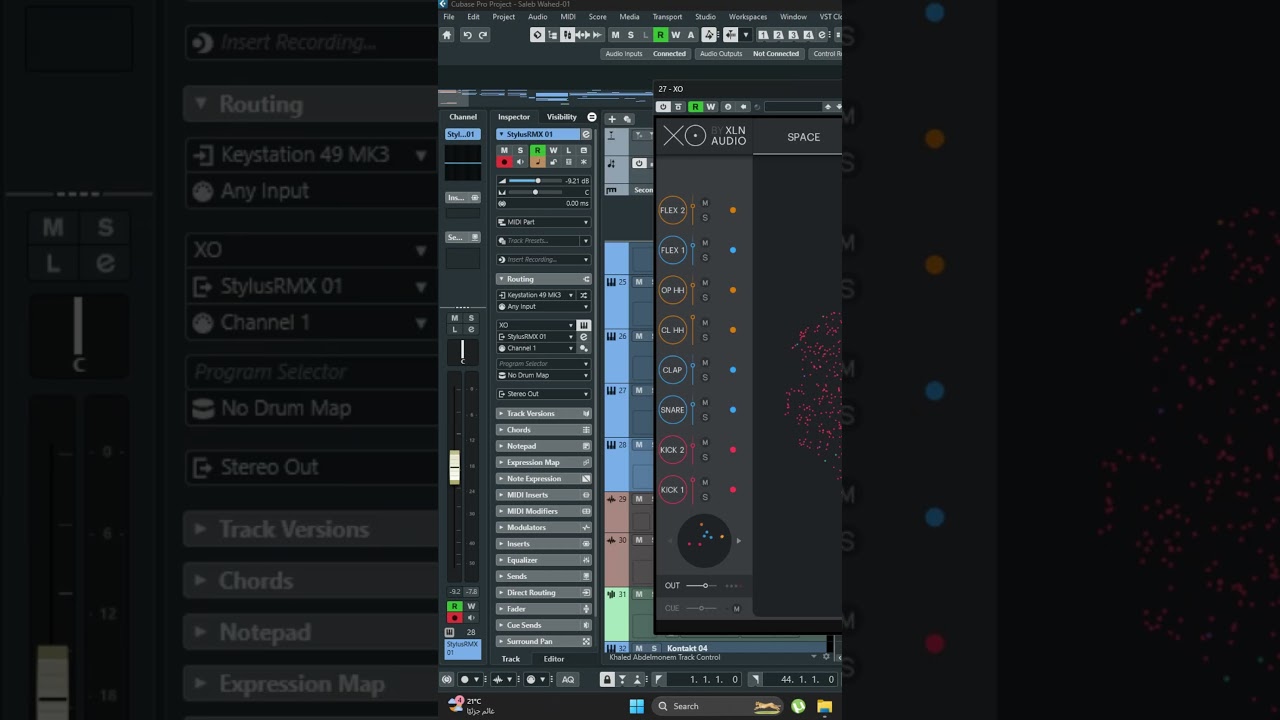This screenshot has height=720, width=1280.
Task: Toggle the monitor speaker button in Inspector
Action: (x=520, y=162)
